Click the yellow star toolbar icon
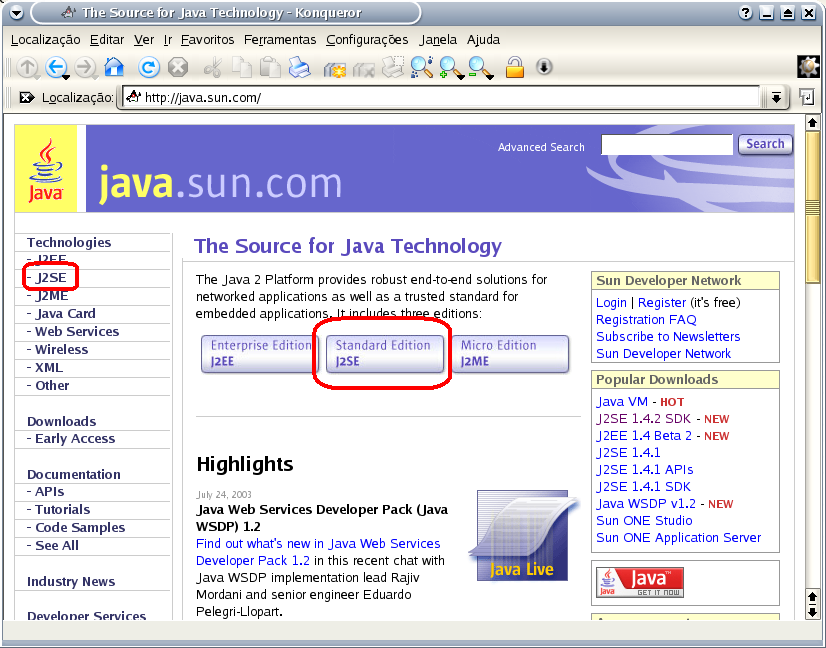This screenshot has height=648, width=826. 334,68
